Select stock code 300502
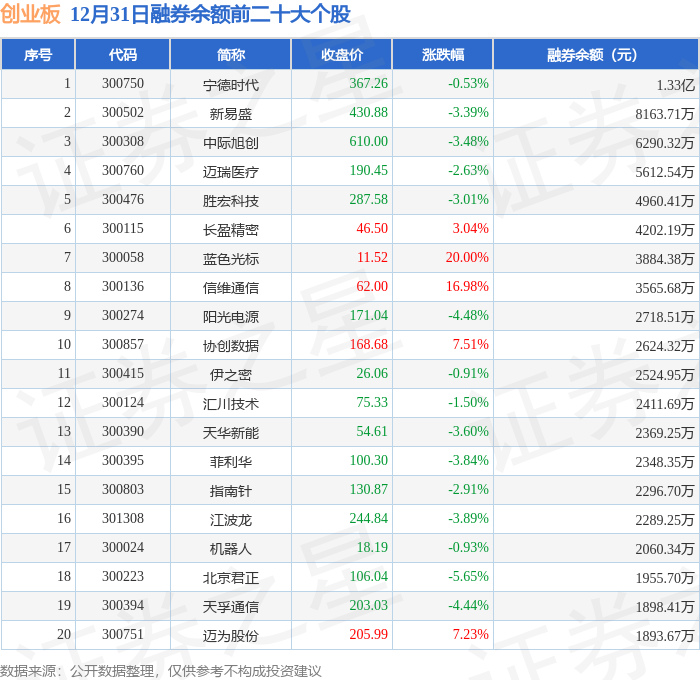The height and width of the screenshot is (680, 700). pos(123,113)
